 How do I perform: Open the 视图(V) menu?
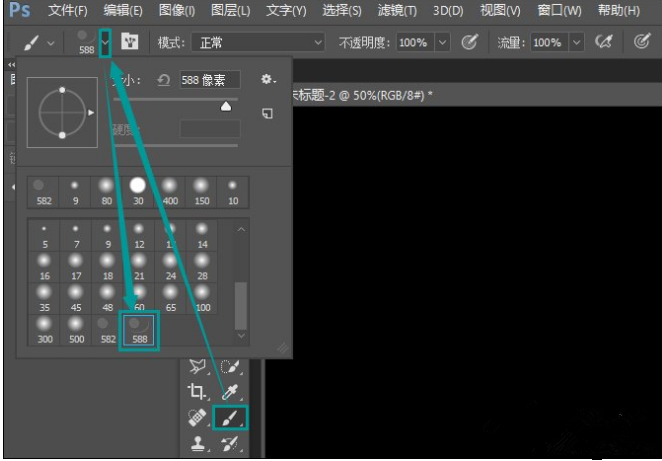pos(500,11)
